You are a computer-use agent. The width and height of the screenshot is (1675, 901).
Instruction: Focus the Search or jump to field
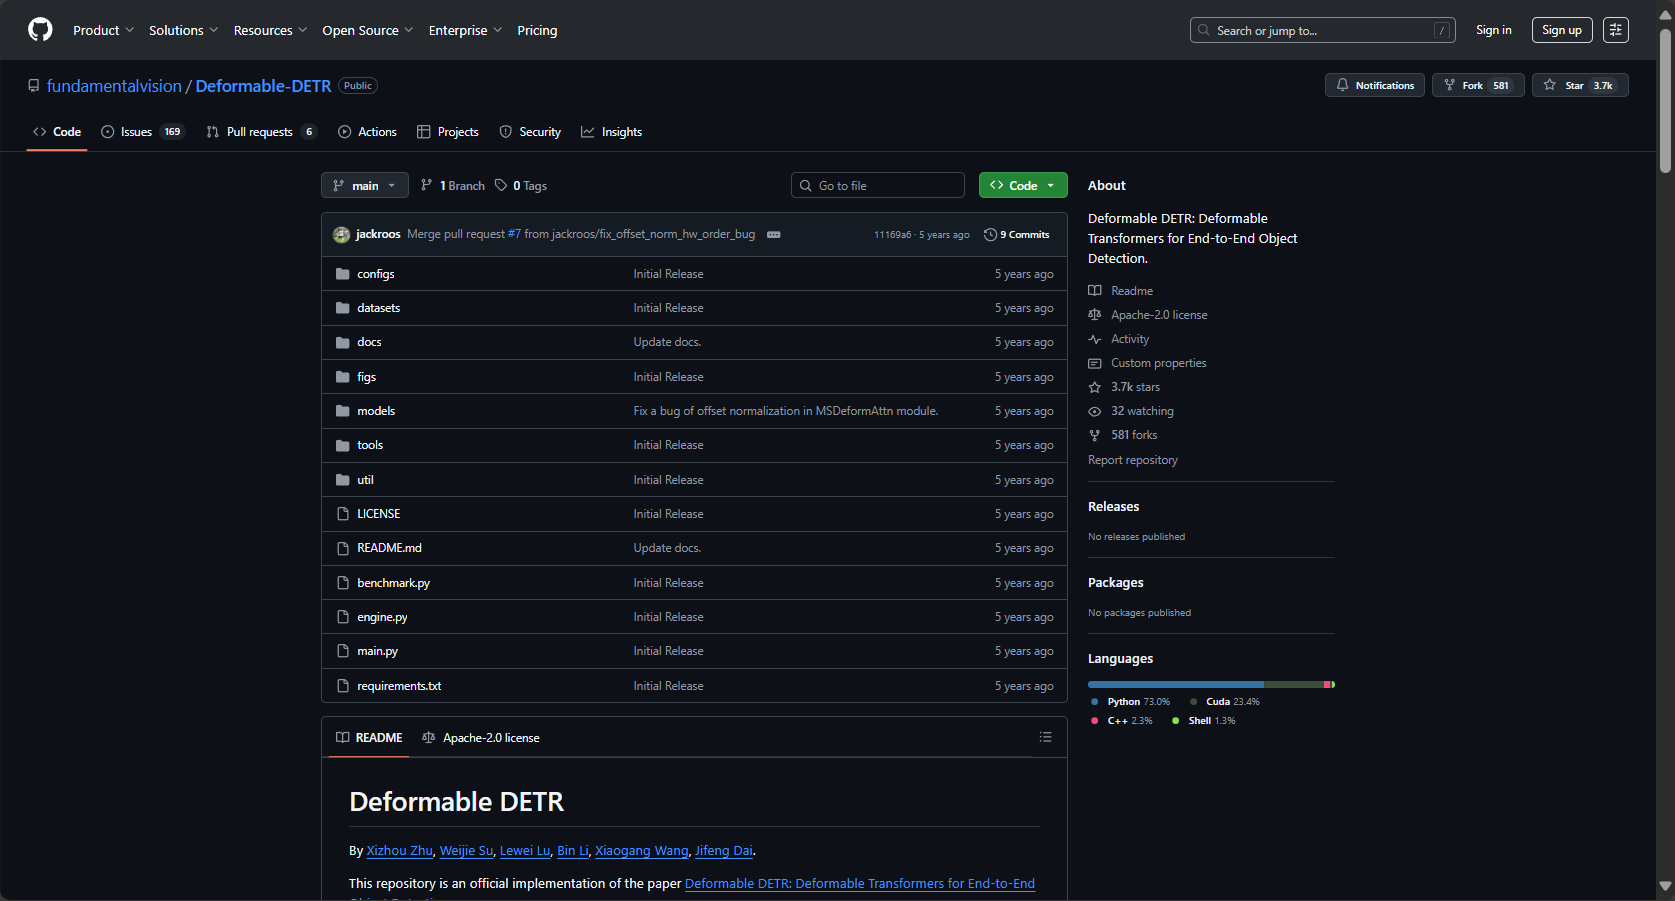point(1322,30)
